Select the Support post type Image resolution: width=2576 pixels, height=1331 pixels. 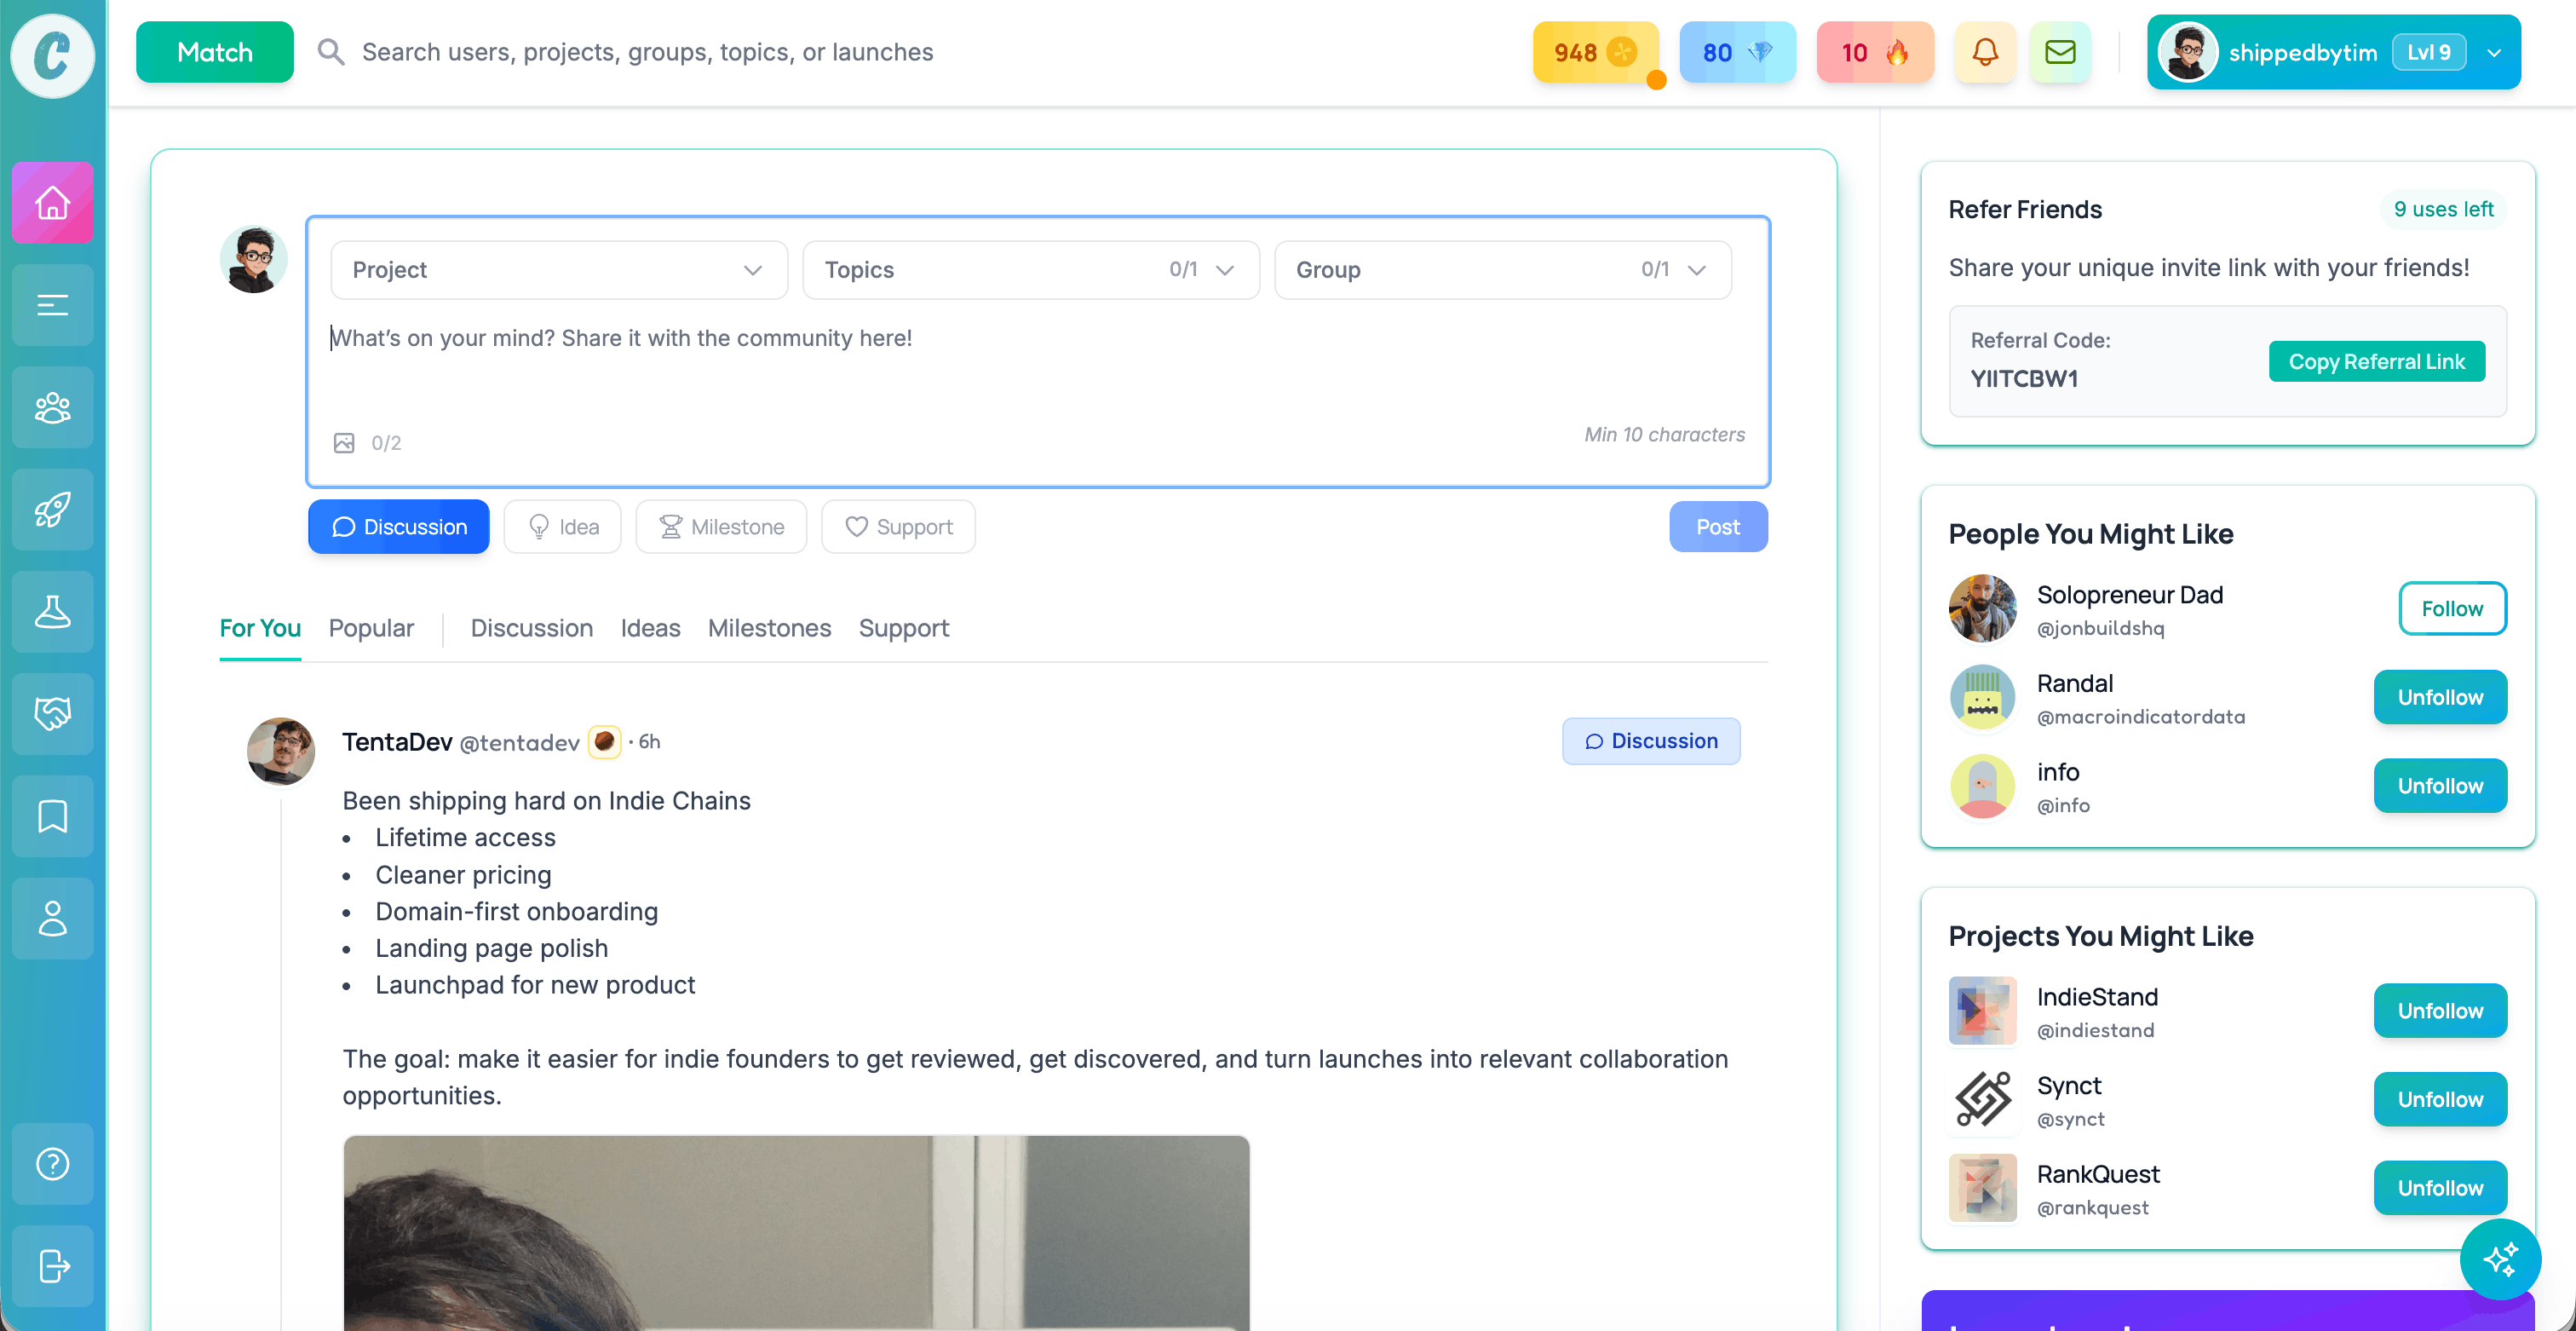coord(898,526)
